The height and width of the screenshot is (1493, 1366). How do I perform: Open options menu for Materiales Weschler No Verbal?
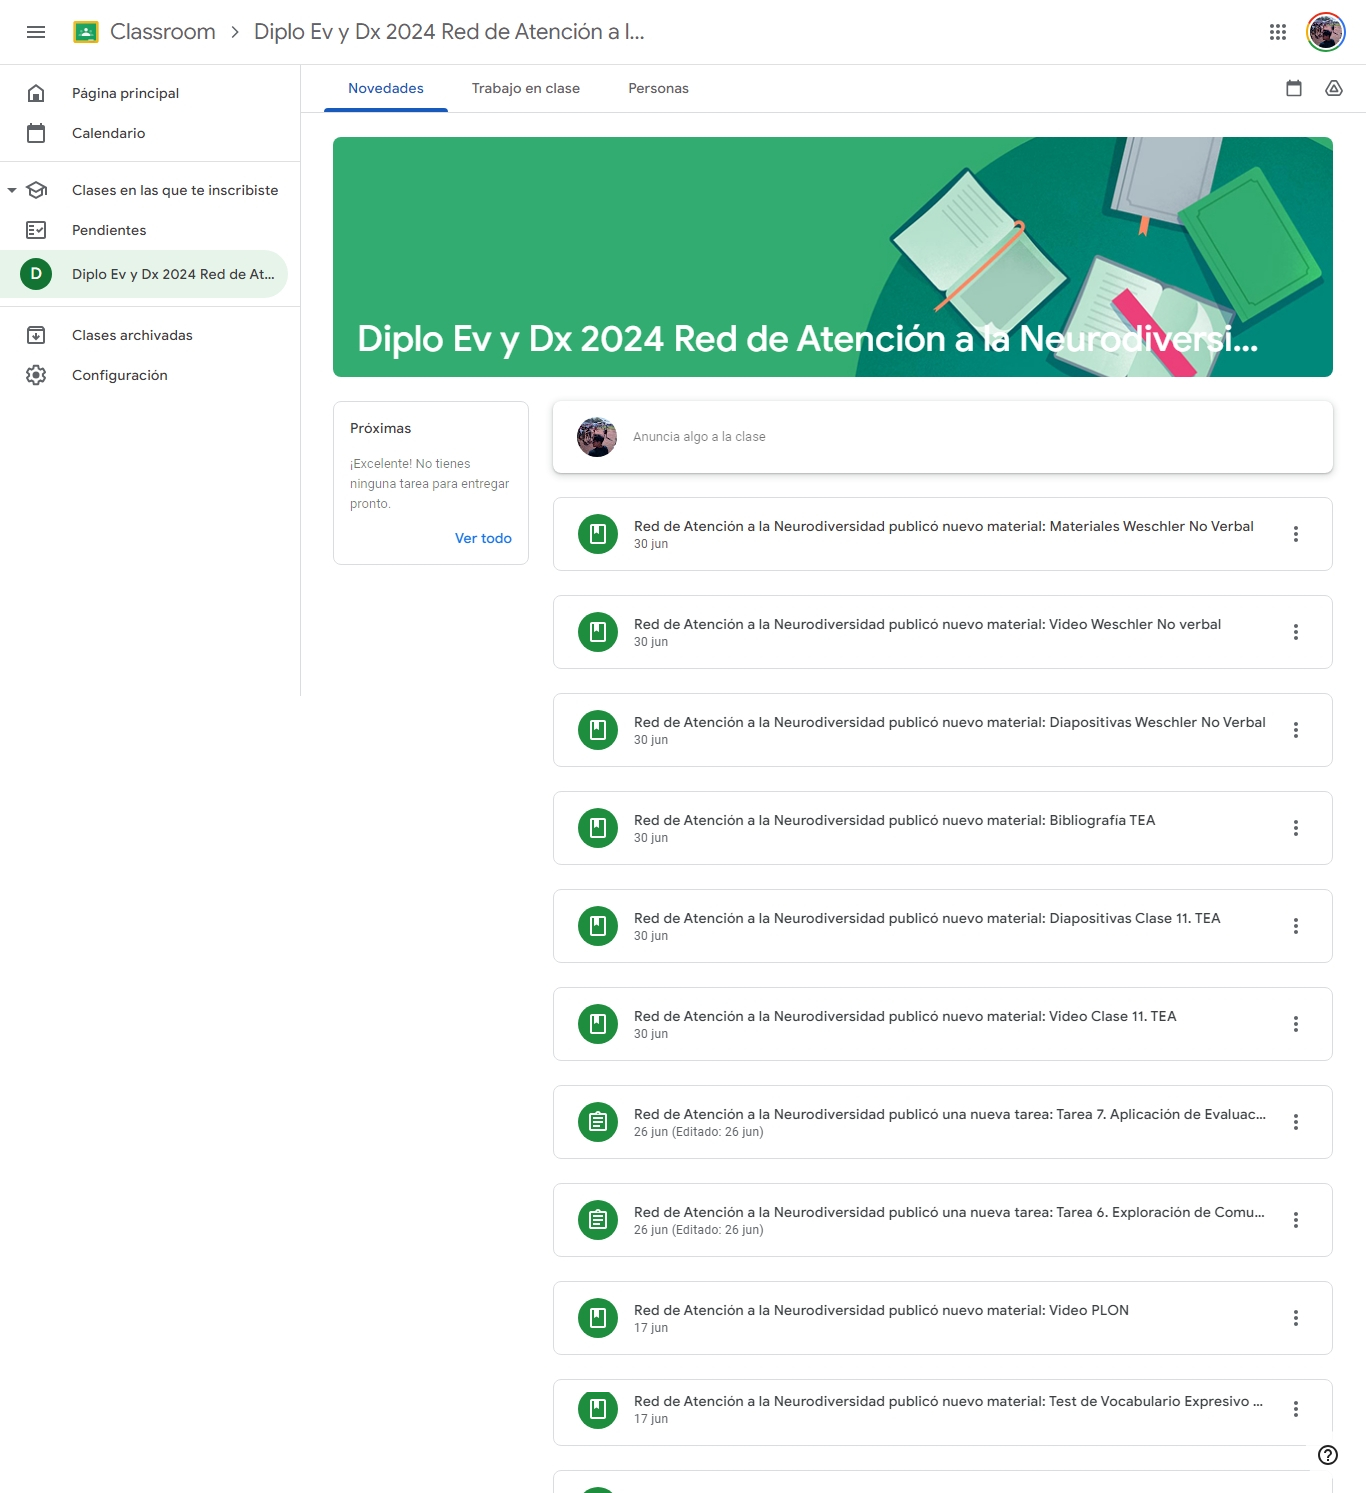pos(1296,534)
